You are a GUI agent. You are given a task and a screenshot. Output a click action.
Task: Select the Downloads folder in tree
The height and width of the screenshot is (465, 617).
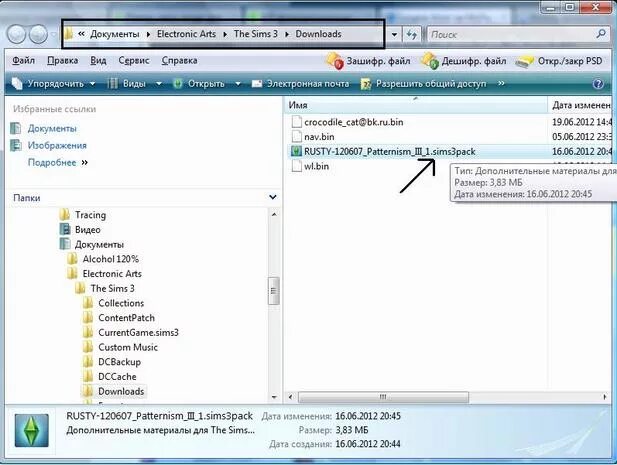point(121,391)
